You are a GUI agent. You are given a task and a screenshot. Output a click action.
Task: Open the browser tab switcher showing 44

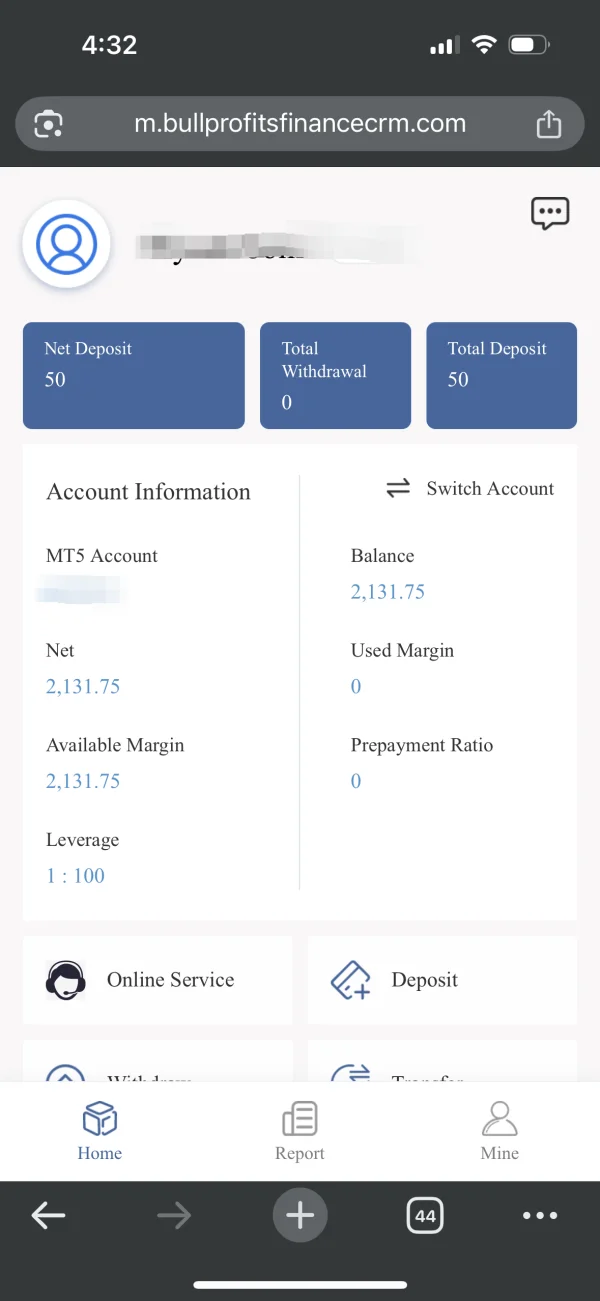[x=425, y=1216]
